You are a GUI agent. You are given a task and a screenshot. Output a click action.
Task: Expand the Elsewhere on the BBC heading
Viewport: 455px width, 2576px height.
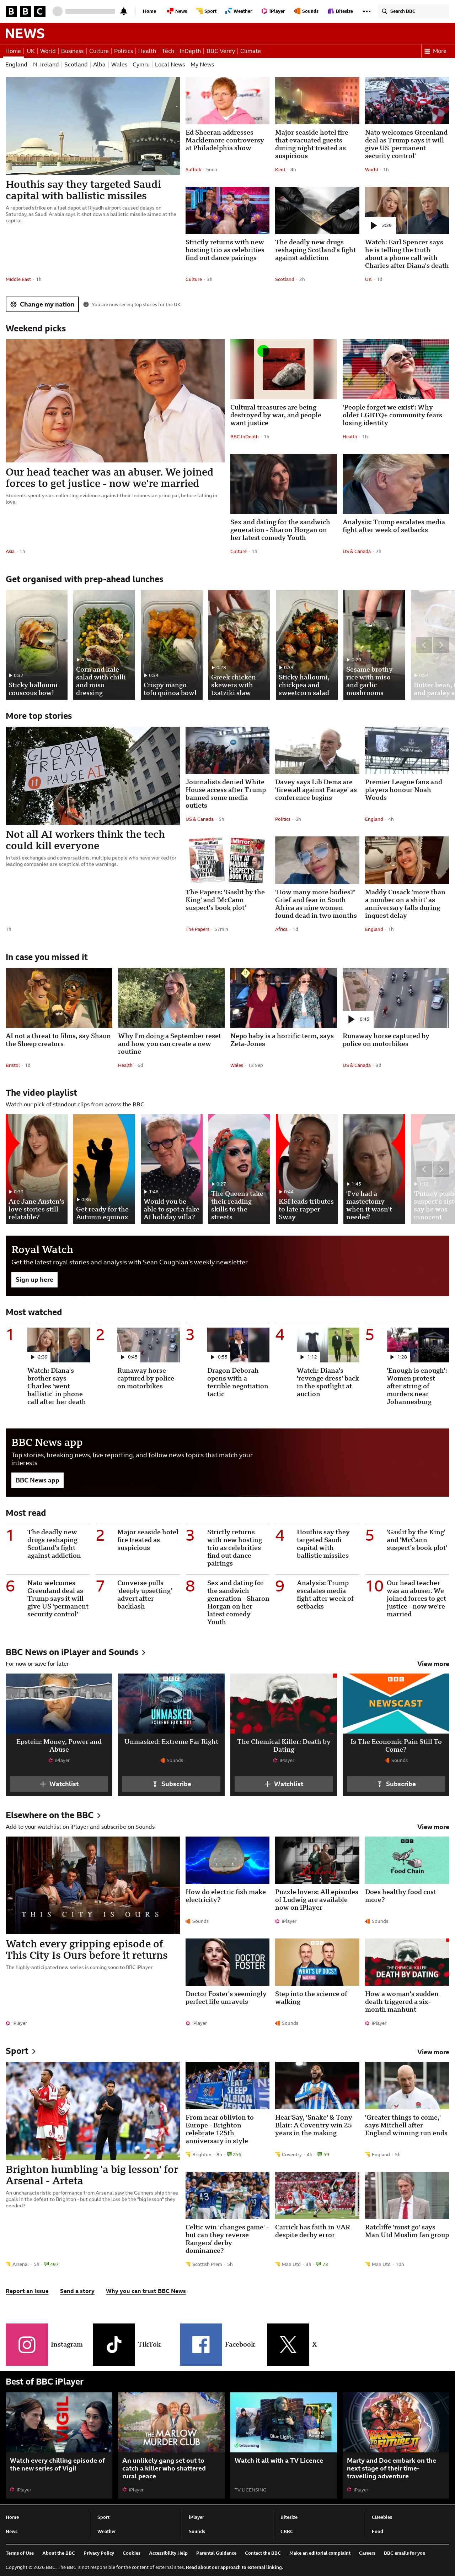coord(54,1815)
